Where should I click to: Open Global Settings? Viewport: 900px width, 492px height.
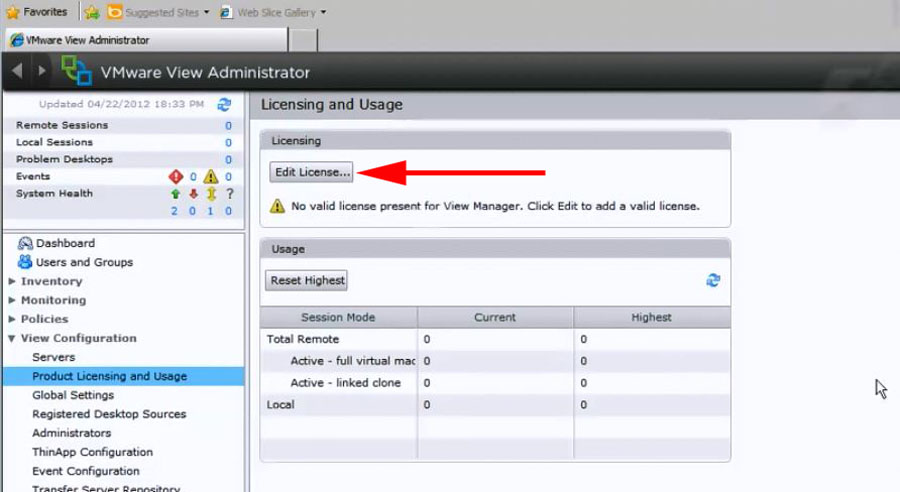point(73,395)
